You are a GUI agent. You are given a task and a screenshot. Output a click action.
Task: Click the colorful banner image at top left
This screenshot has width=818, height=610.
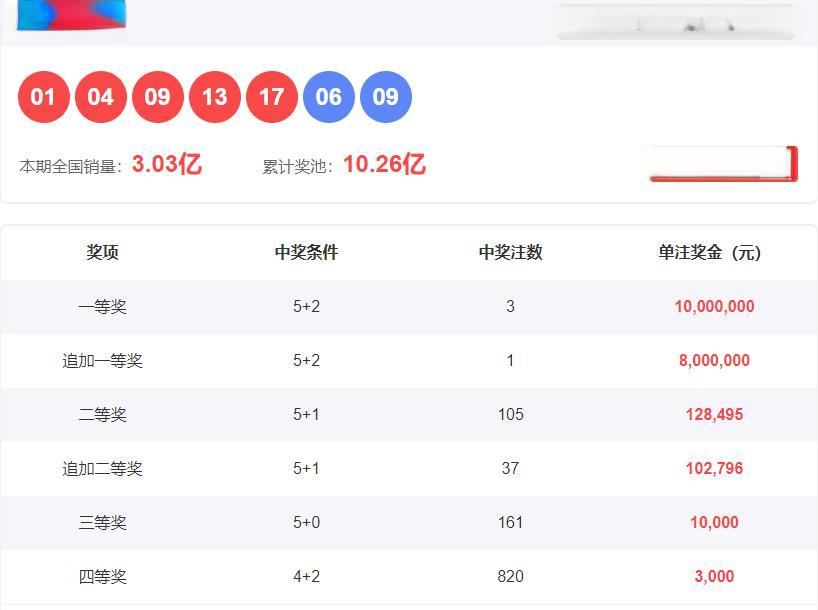tap(72, 14)
